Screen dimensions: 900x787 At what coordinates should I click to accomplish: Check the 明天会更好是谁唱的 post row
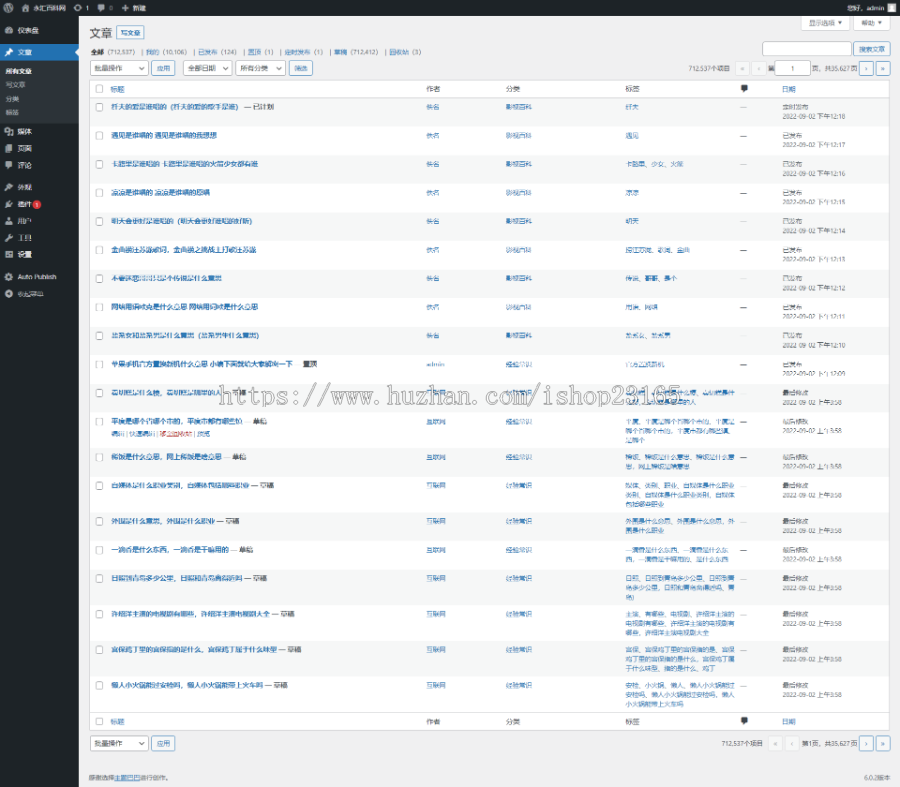[99, 222]
